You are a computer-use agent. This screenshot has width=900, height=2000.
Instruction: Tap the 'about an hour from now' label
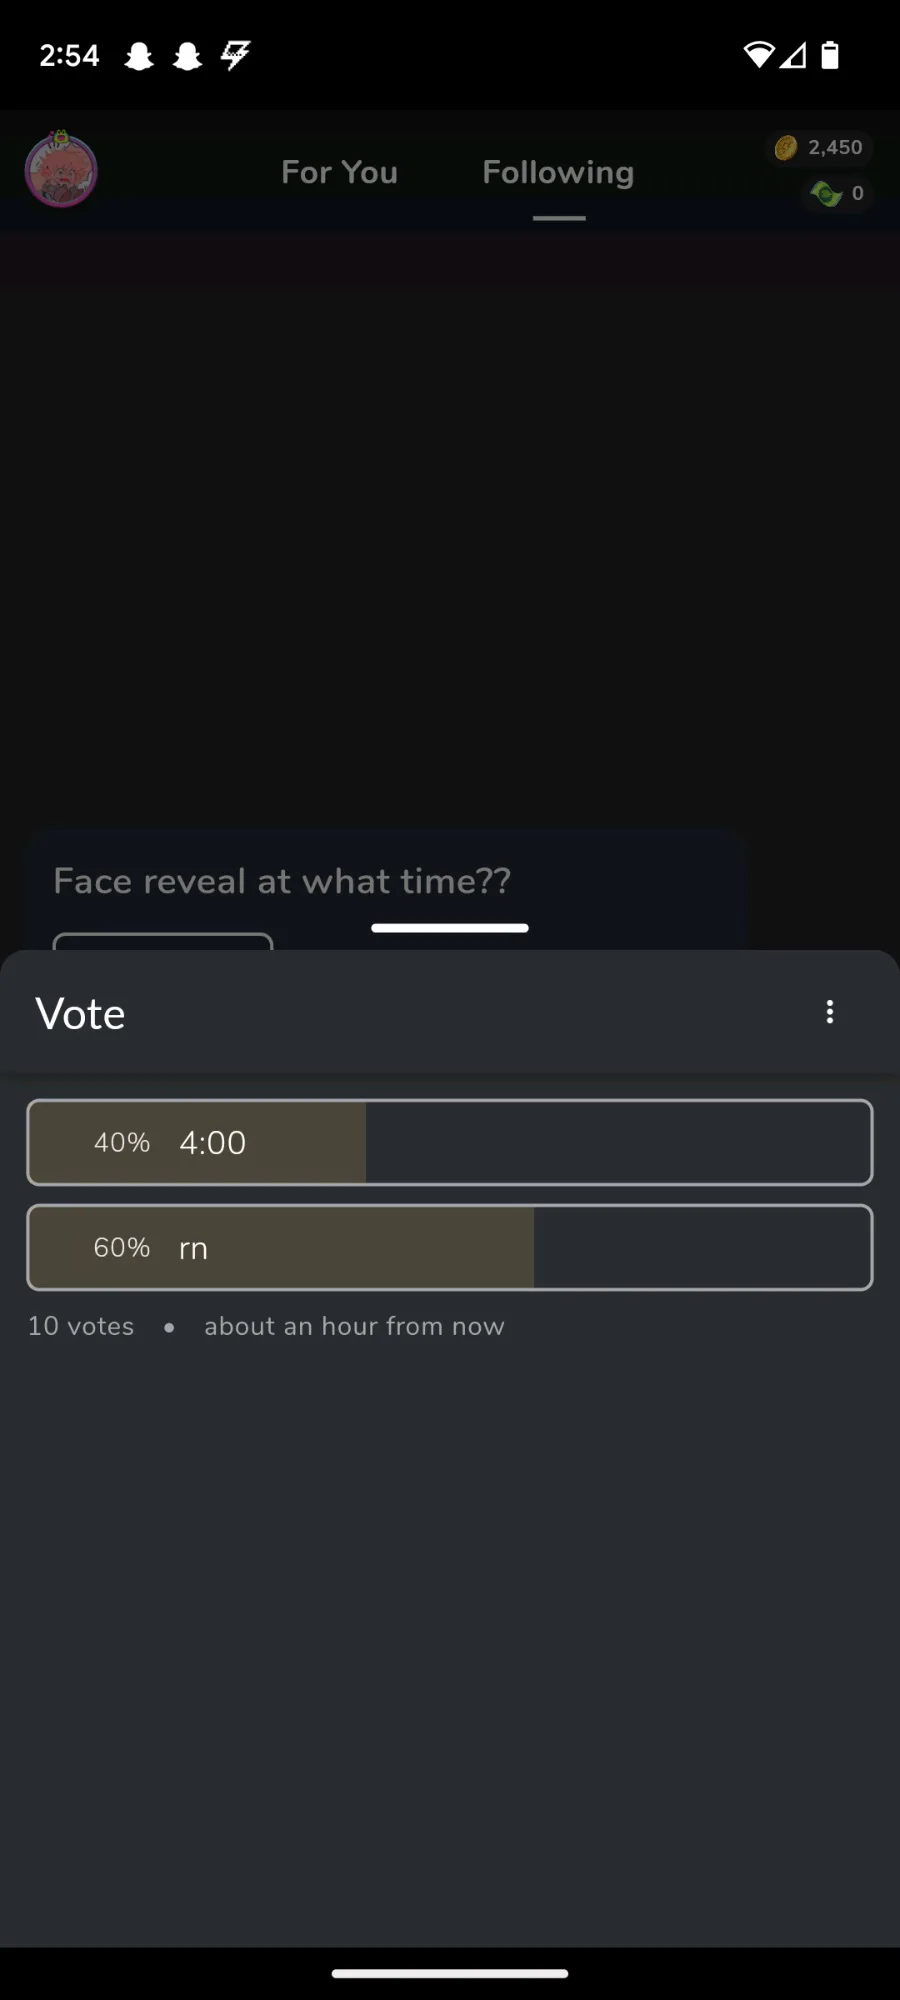coord(354,1326)
